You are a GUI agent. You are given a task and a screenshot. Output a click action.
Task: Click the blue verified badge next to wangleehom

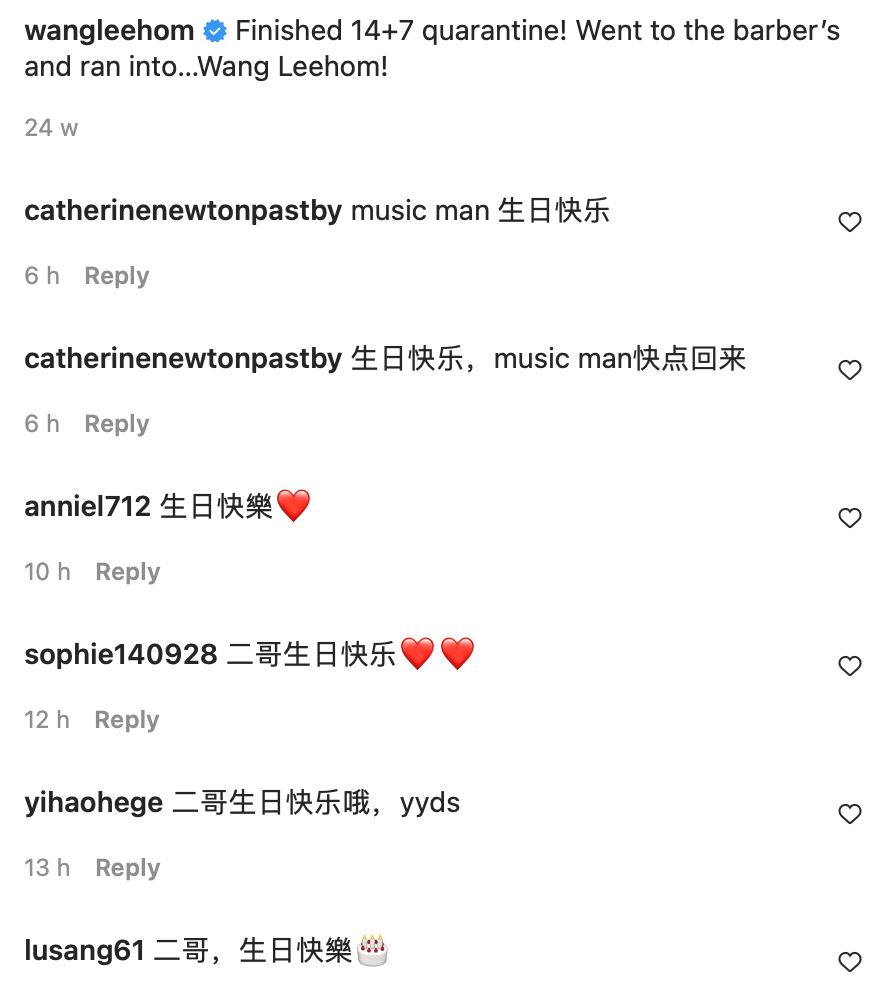click(215, 31)
